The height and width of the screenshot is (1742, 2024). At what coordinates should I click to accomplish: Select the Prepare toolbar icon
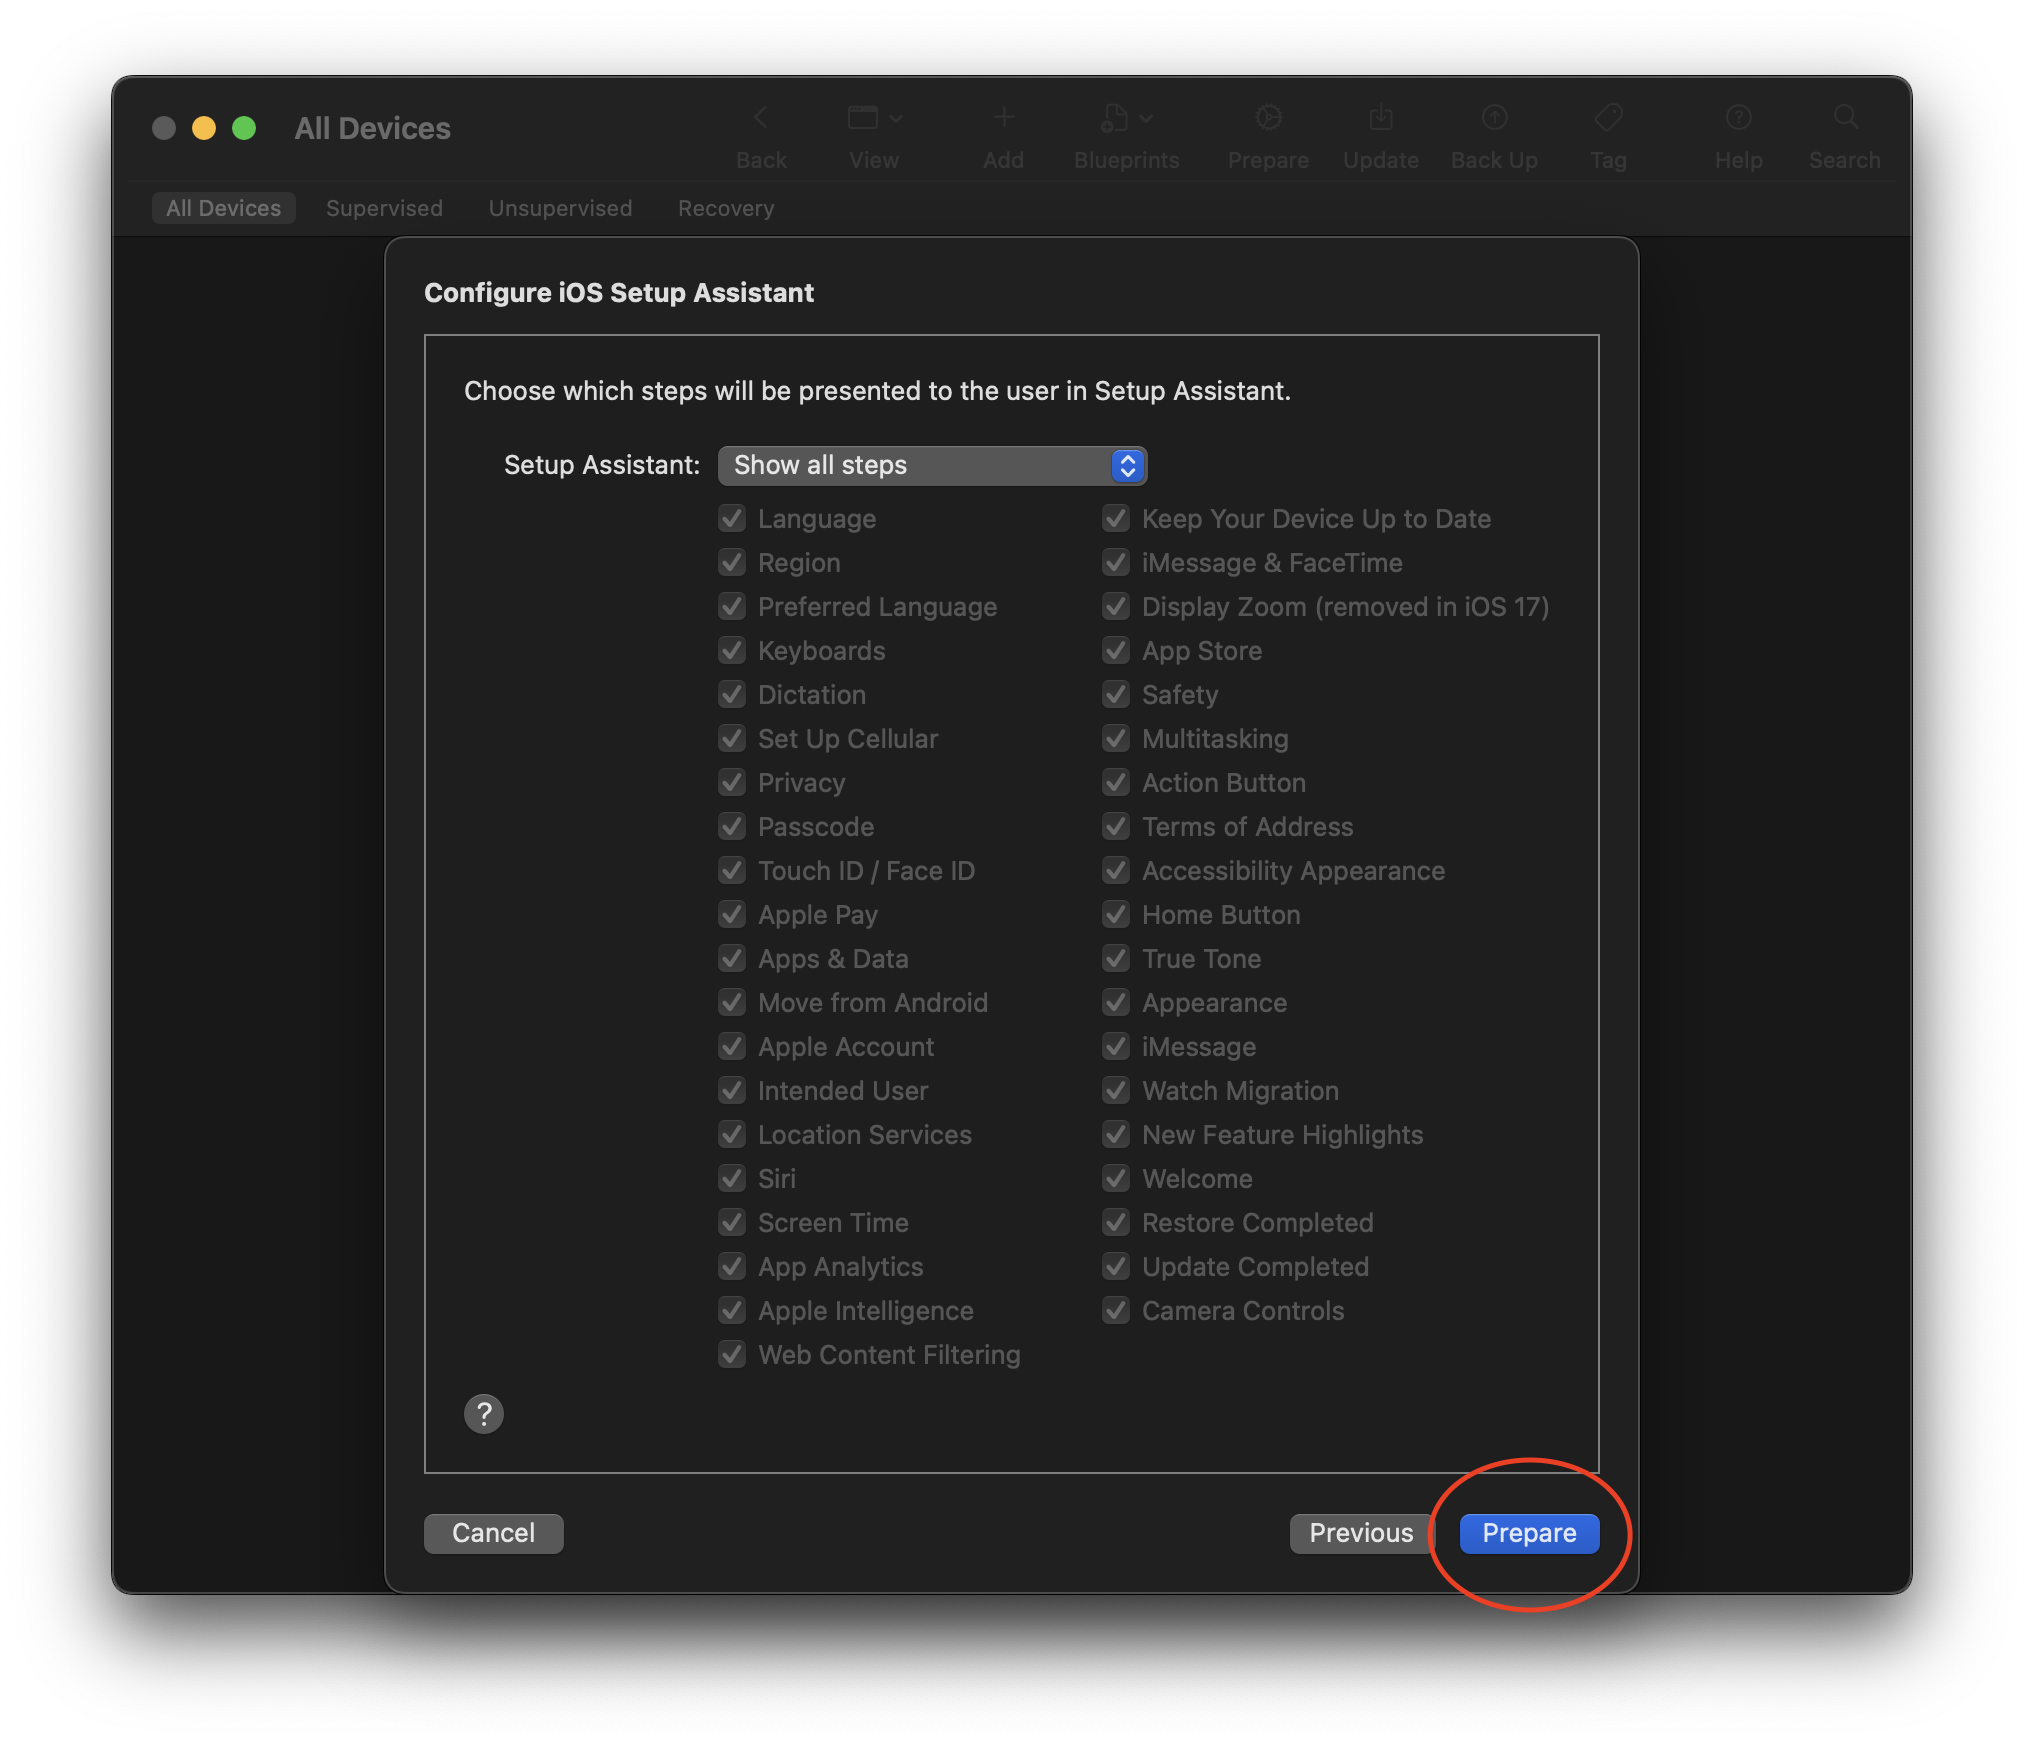1267,118
